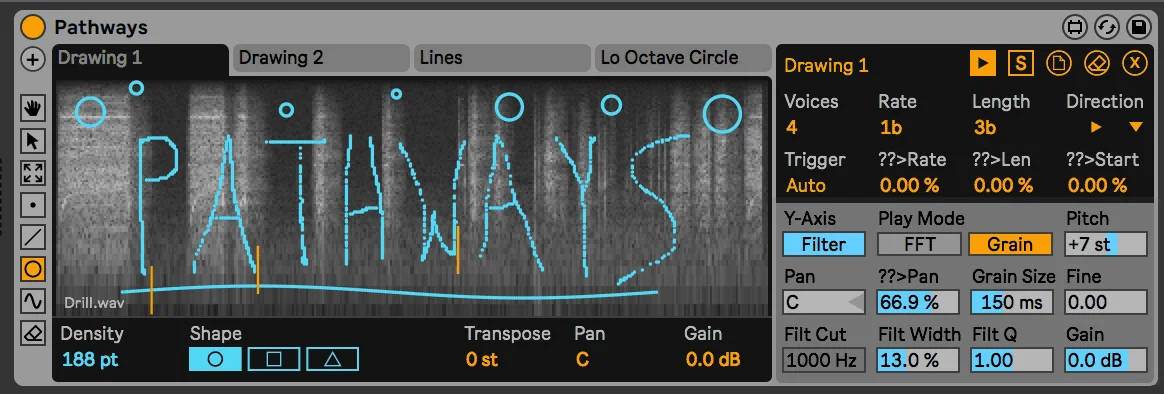Switch play mode to FFT
The width and height of the screenshot is (1164, 394).
pos(920,244)
